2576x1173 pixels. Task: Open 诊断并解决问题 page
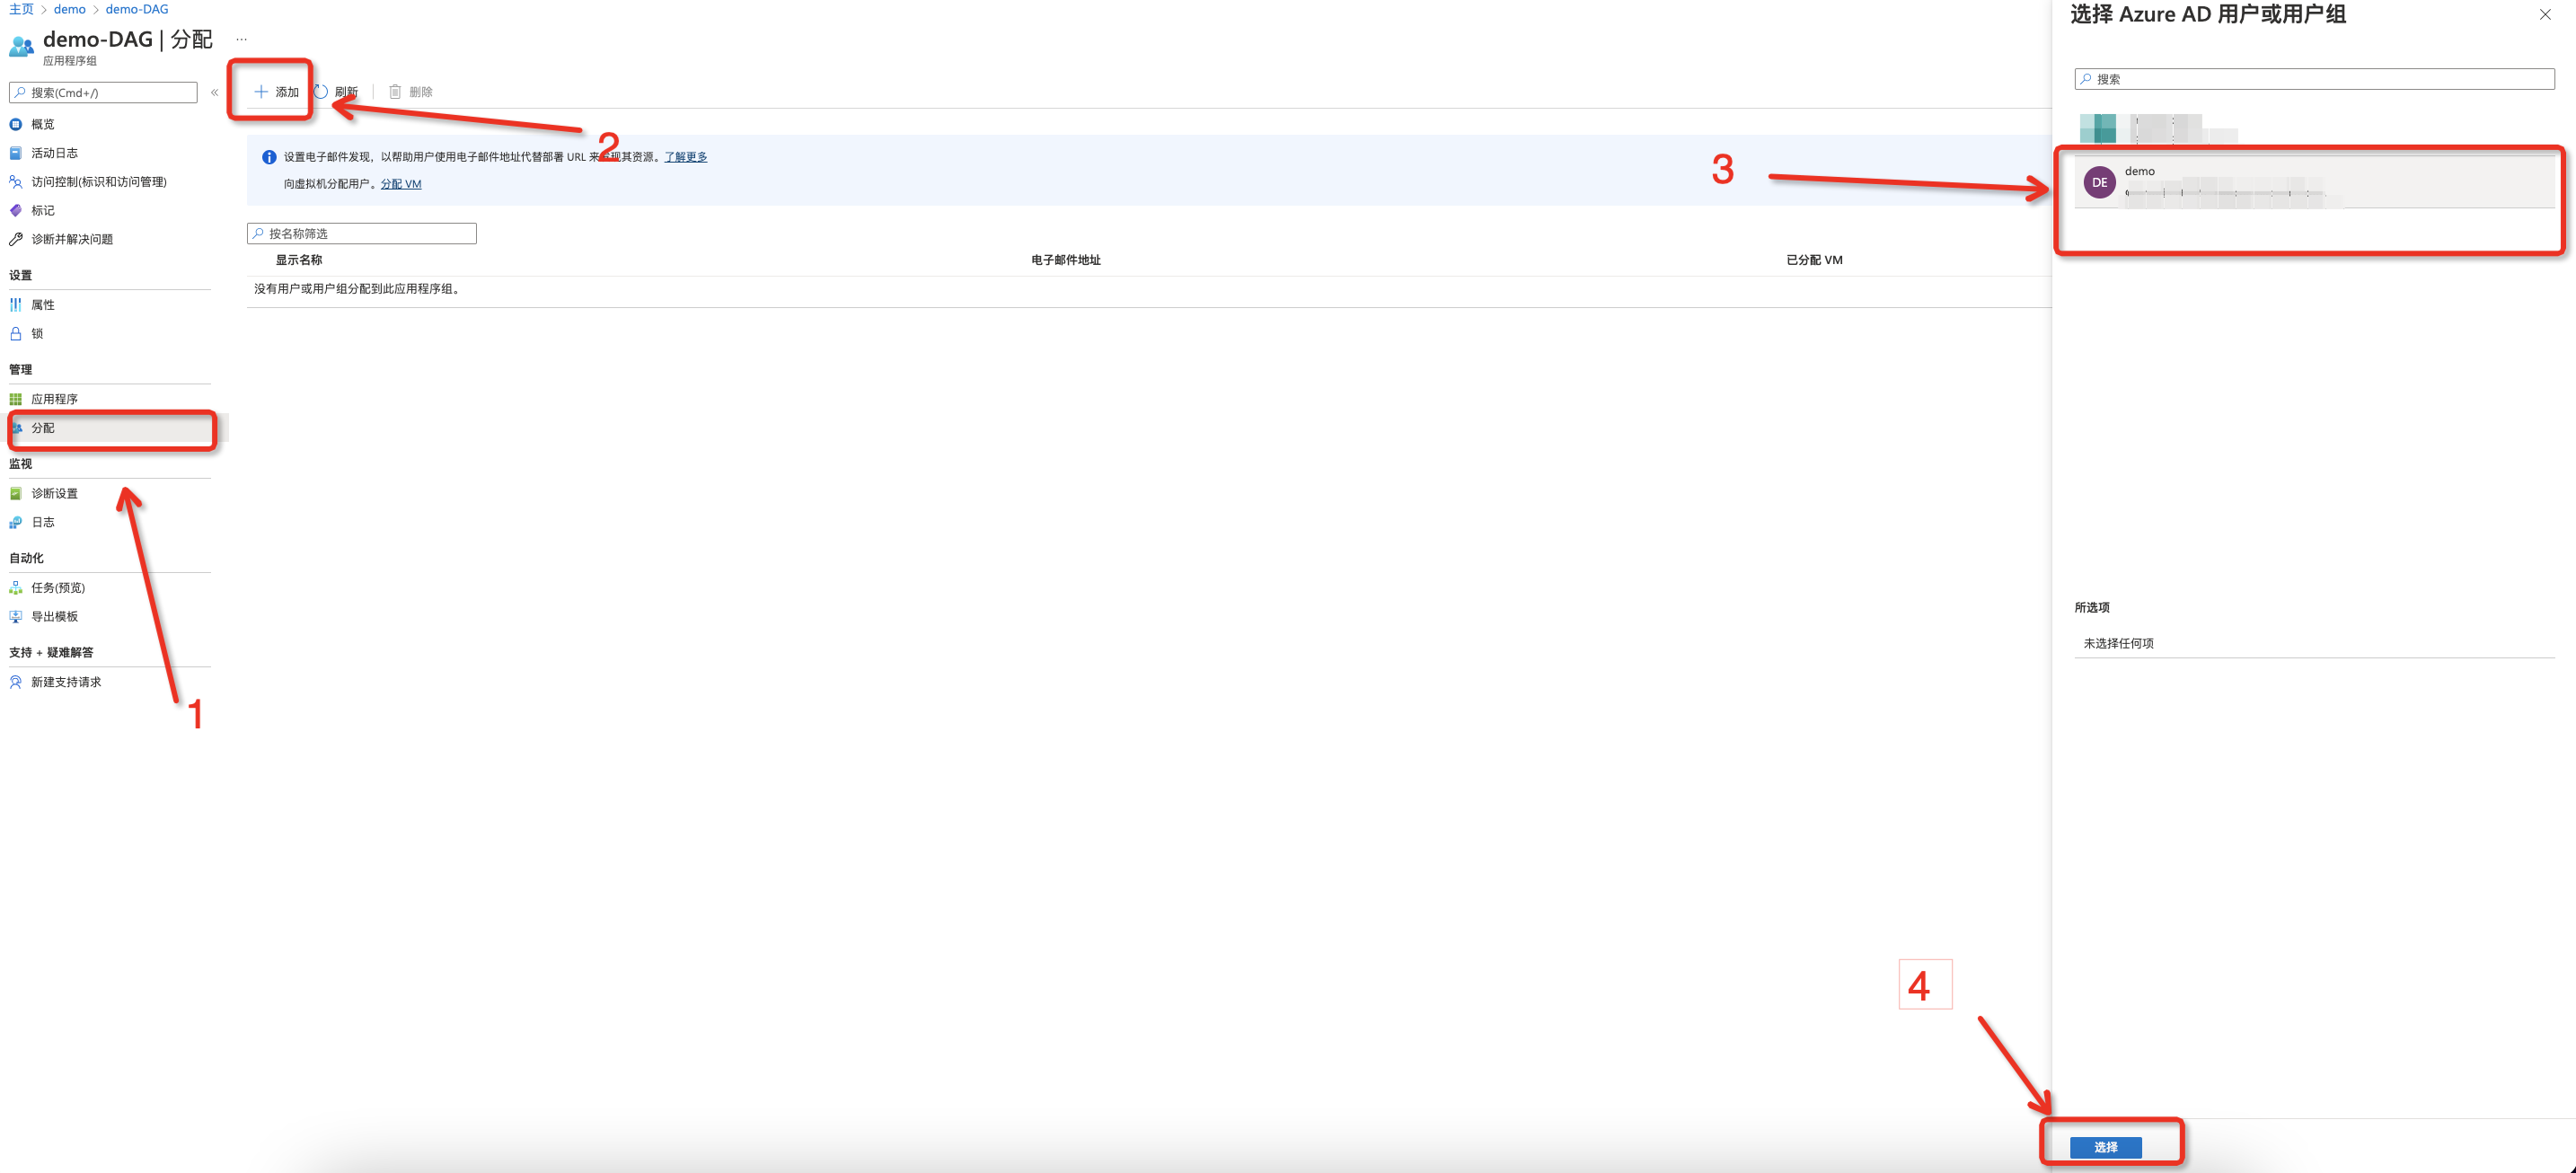click(x=71, y=239)
